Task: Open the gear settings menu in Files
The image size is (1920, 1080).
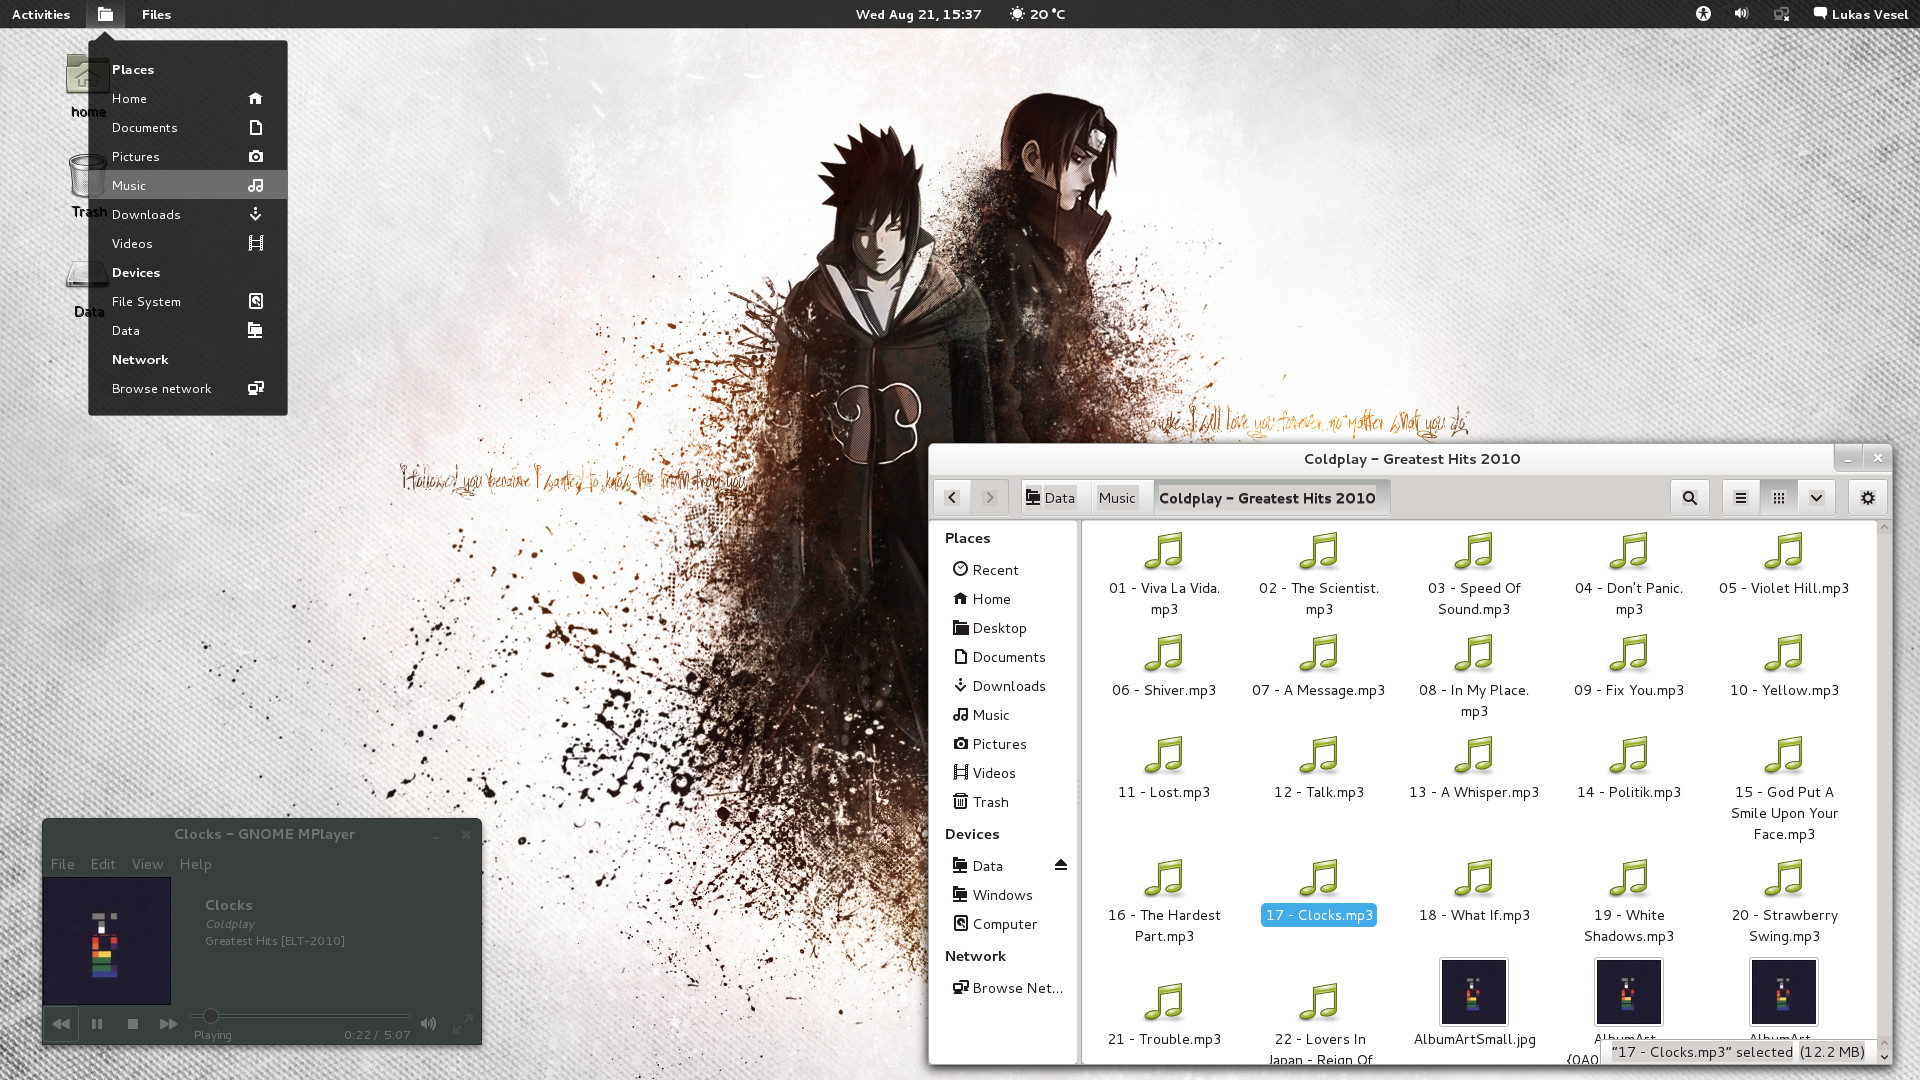Action: [x=1867, y=497]
